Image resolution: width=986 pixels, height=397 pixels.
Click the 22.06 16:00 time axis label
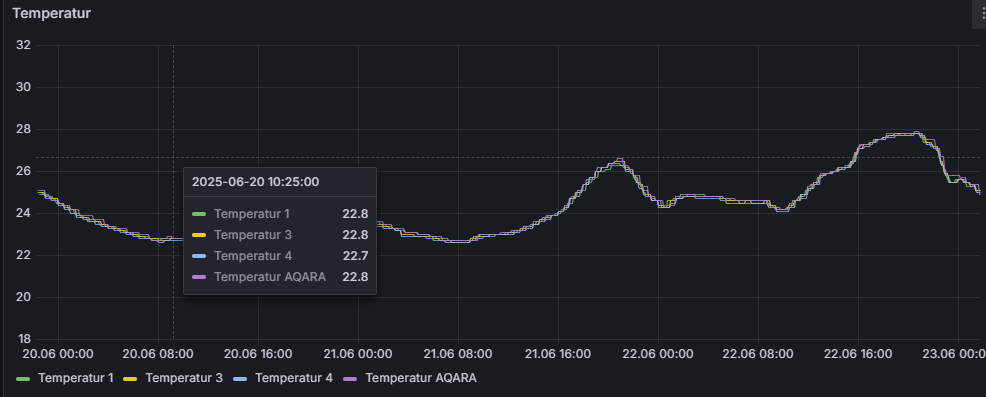click(858, 354)
